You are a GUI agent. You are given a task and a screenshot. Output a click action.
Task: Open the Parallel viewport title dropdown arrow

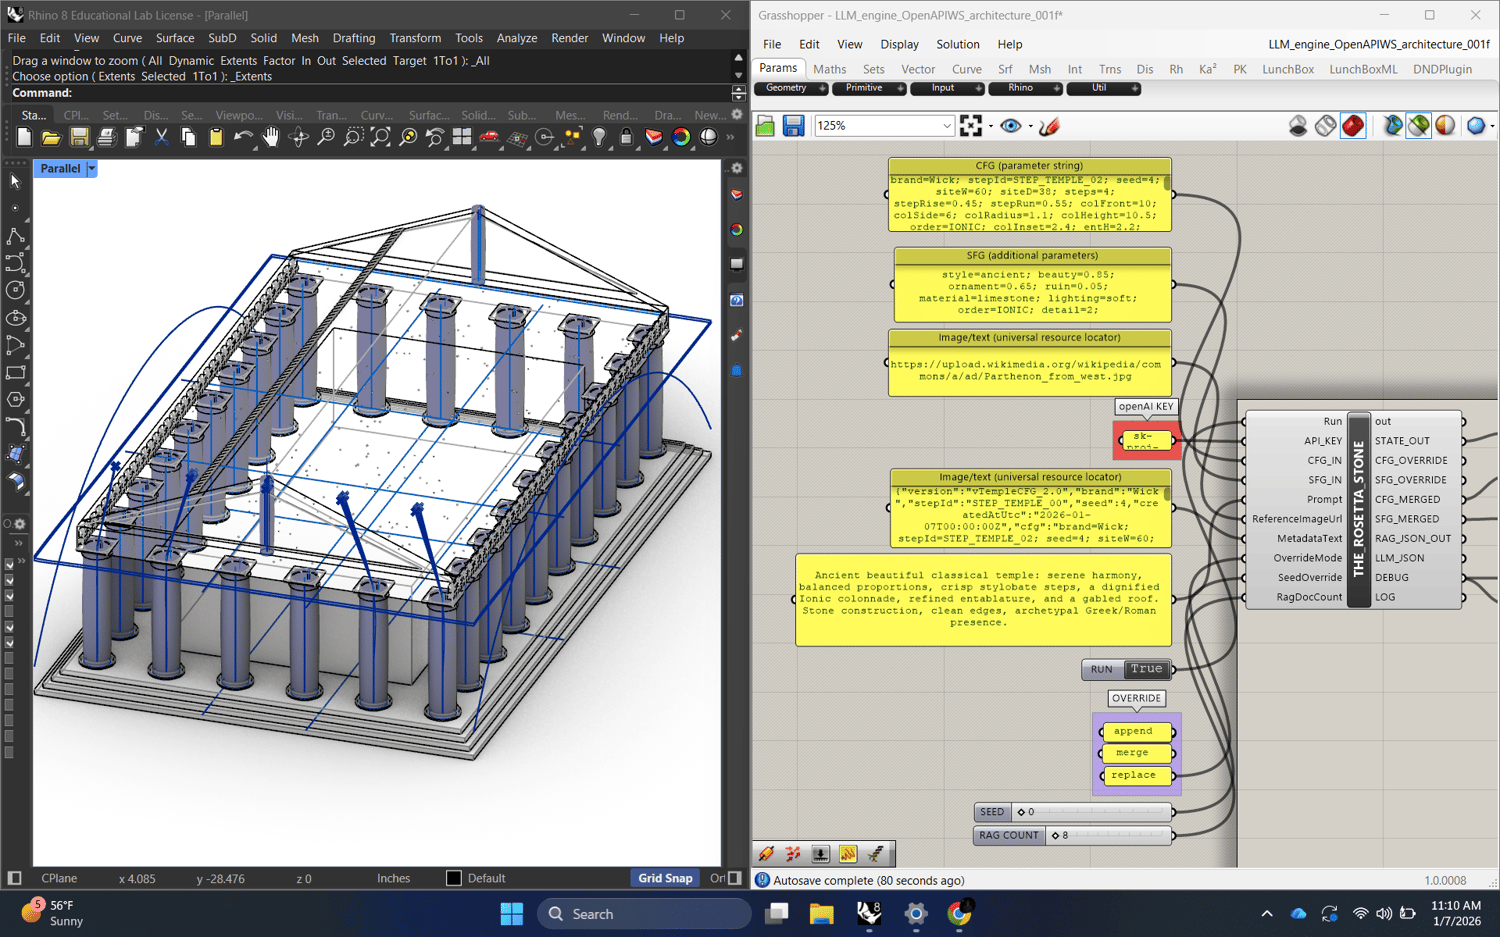(92, 169)
